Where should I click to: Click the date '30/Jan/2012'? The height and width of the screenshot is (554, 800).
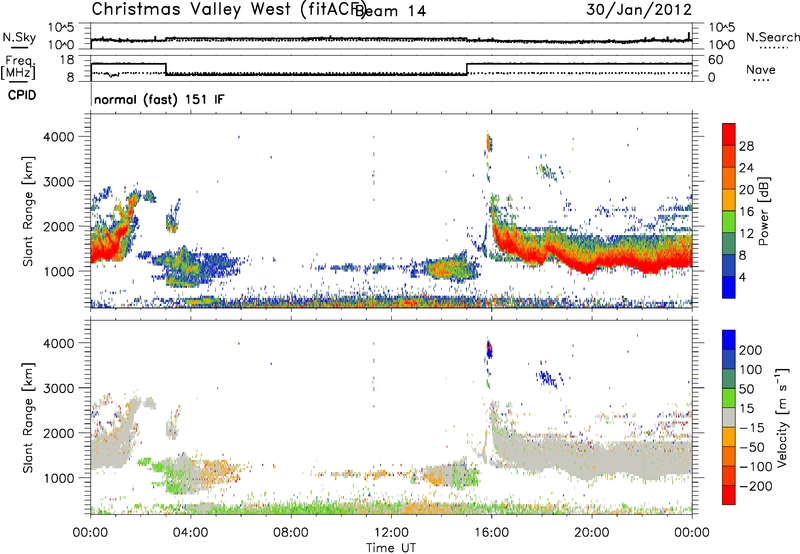(639, 10)
